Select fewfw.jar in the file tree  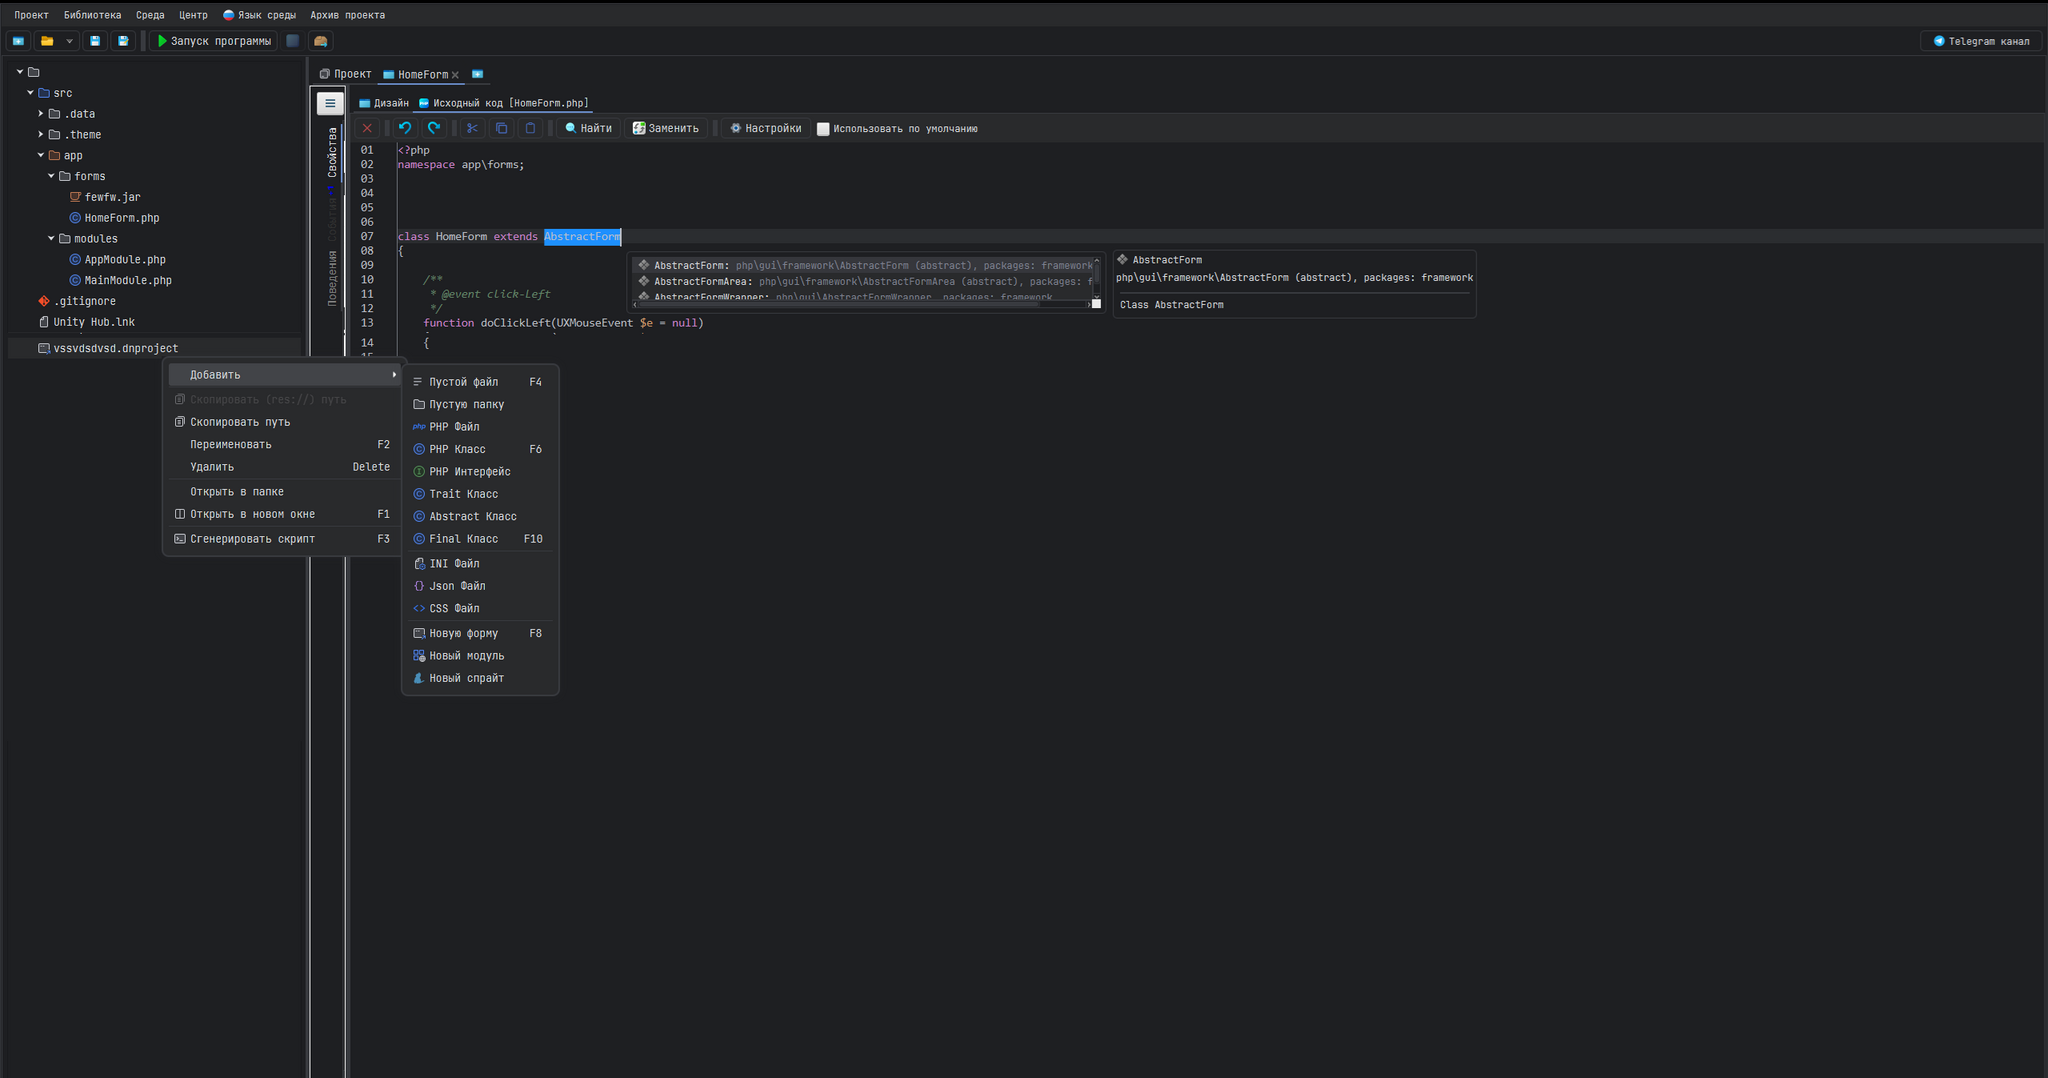pos(105,197)
